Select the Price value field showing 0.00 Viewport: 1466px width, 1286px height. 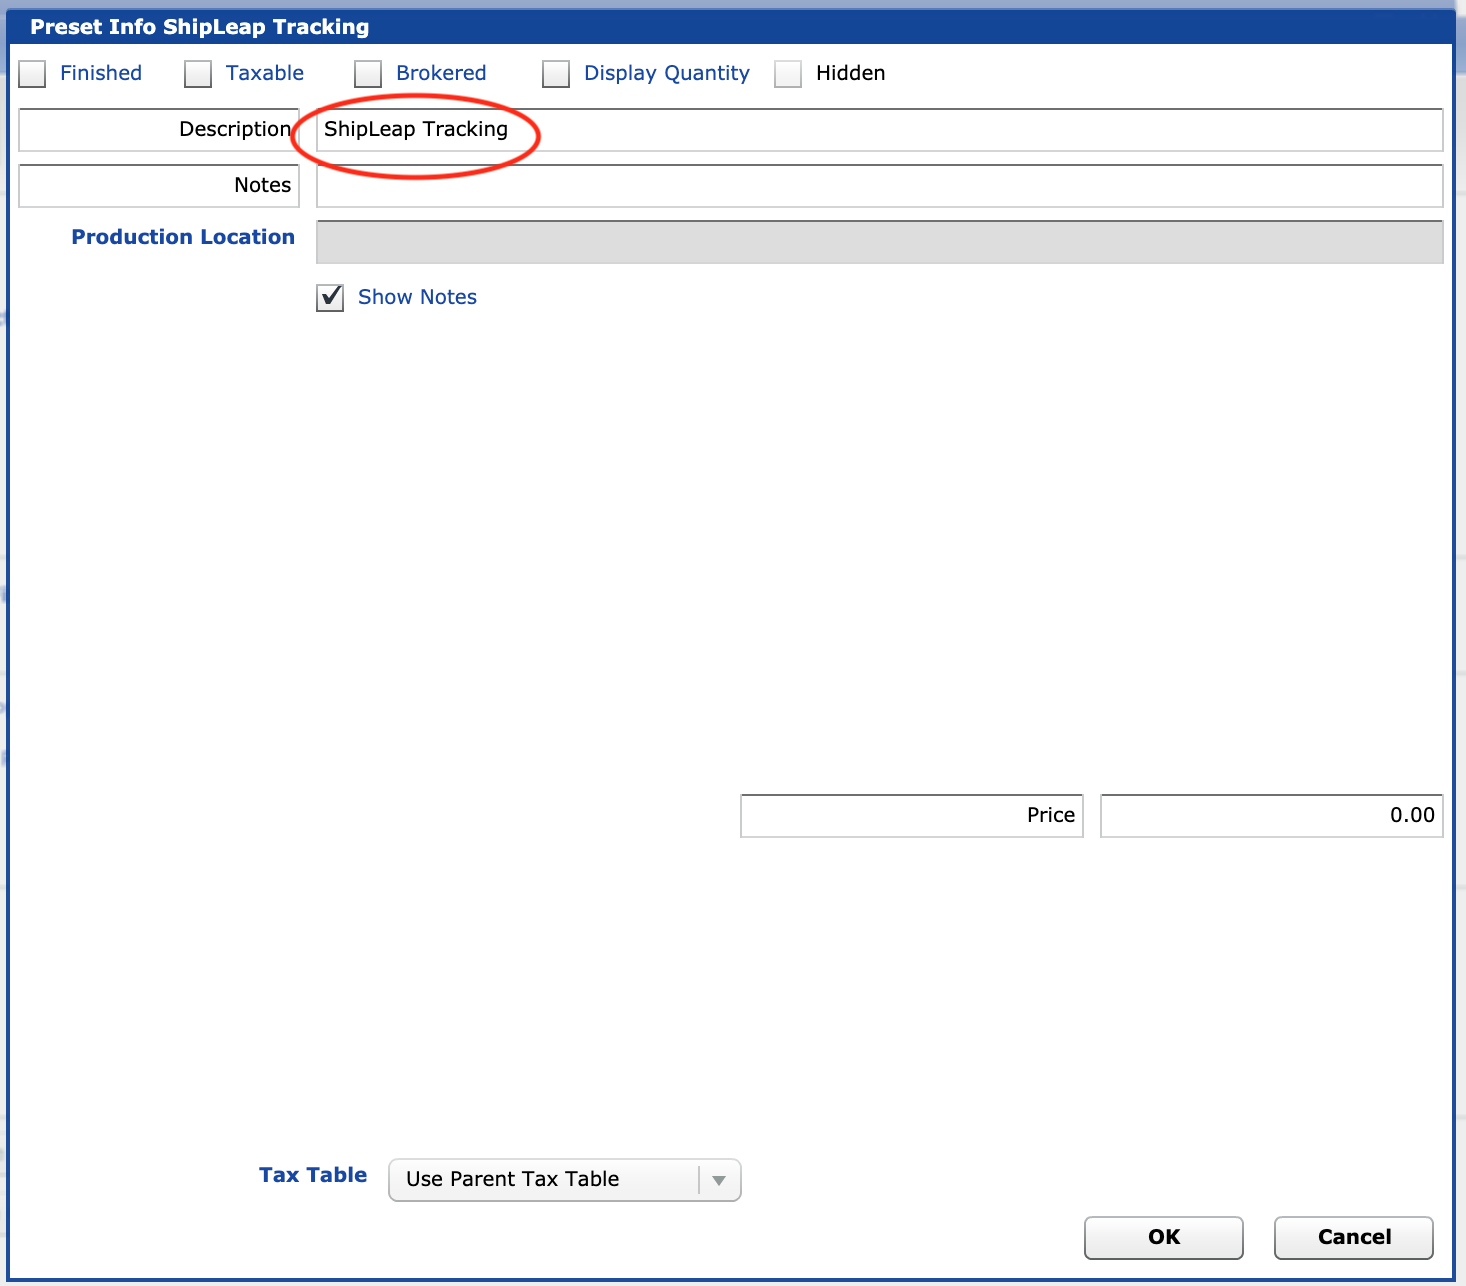point(1272,816)
